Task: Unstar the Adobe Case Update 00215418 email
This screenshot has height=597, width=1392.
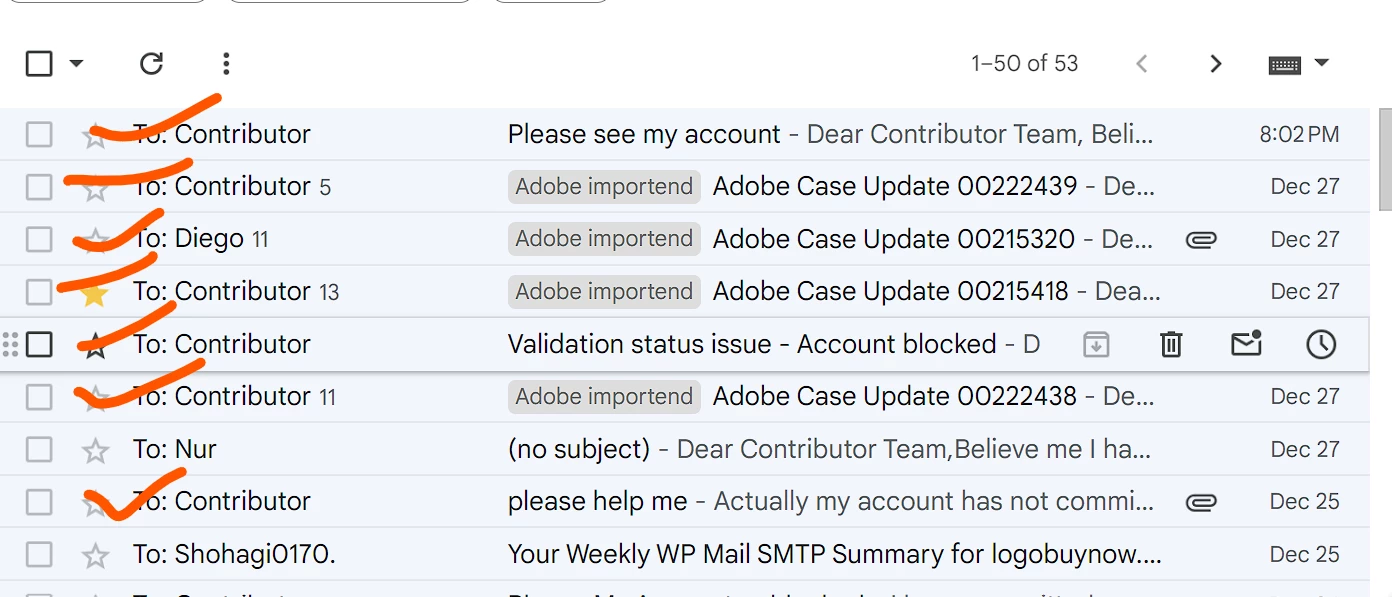Action: [95, 293]
